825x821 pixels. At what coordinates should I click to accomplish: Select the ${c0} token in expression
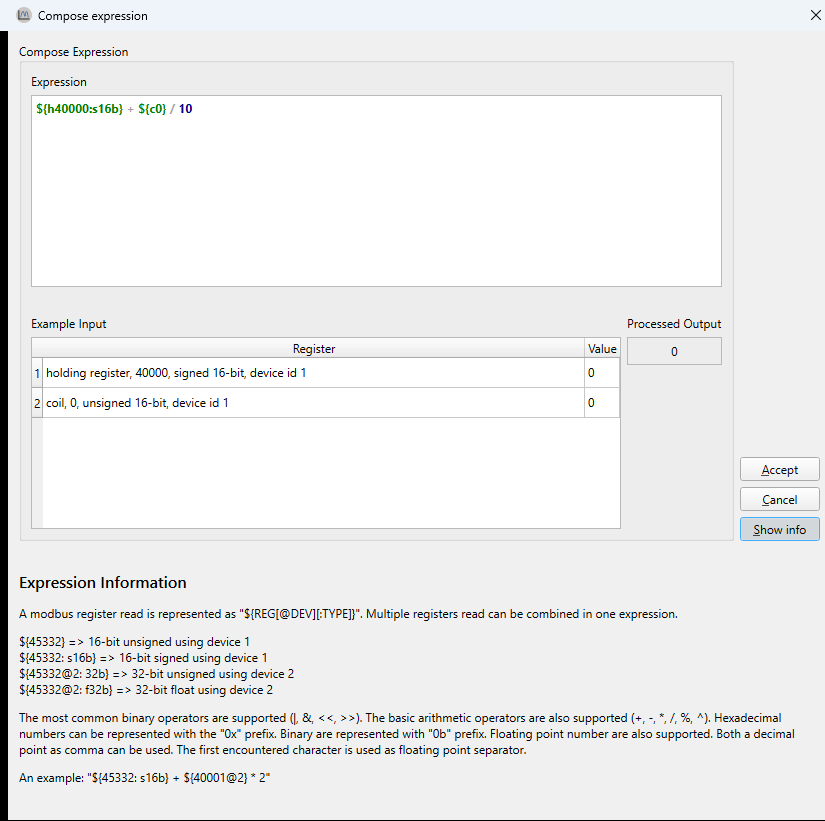click(152, 109)
